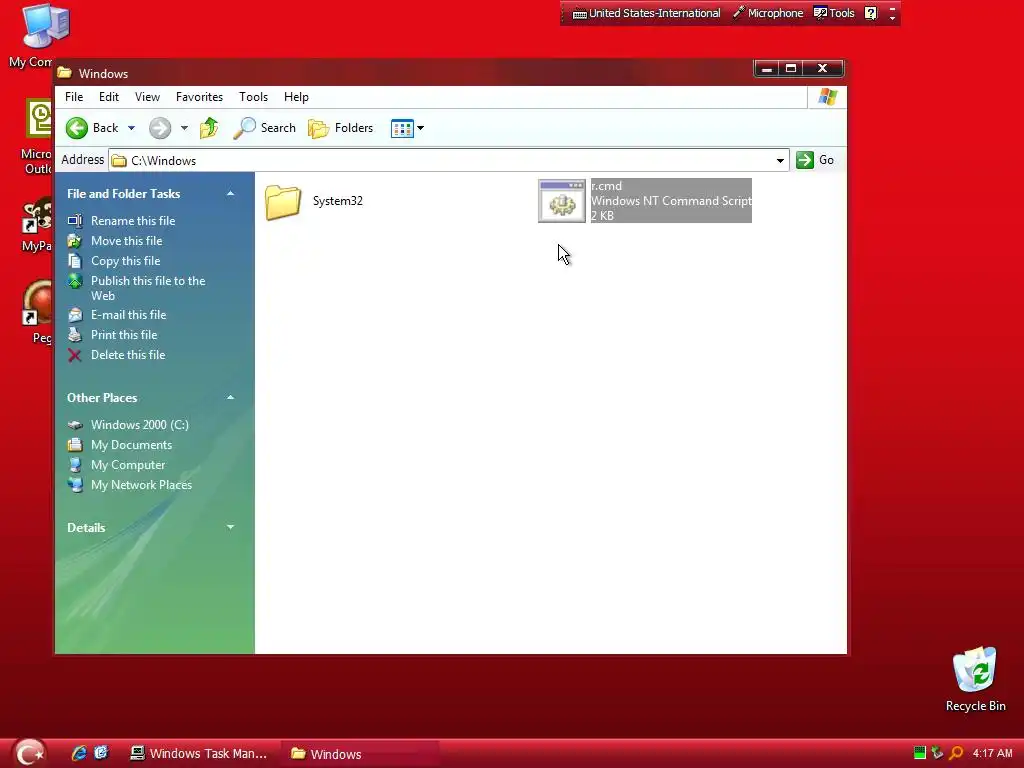Click the Delete this file red X icon
The image size is (1024, 768).
coord(75,355)
